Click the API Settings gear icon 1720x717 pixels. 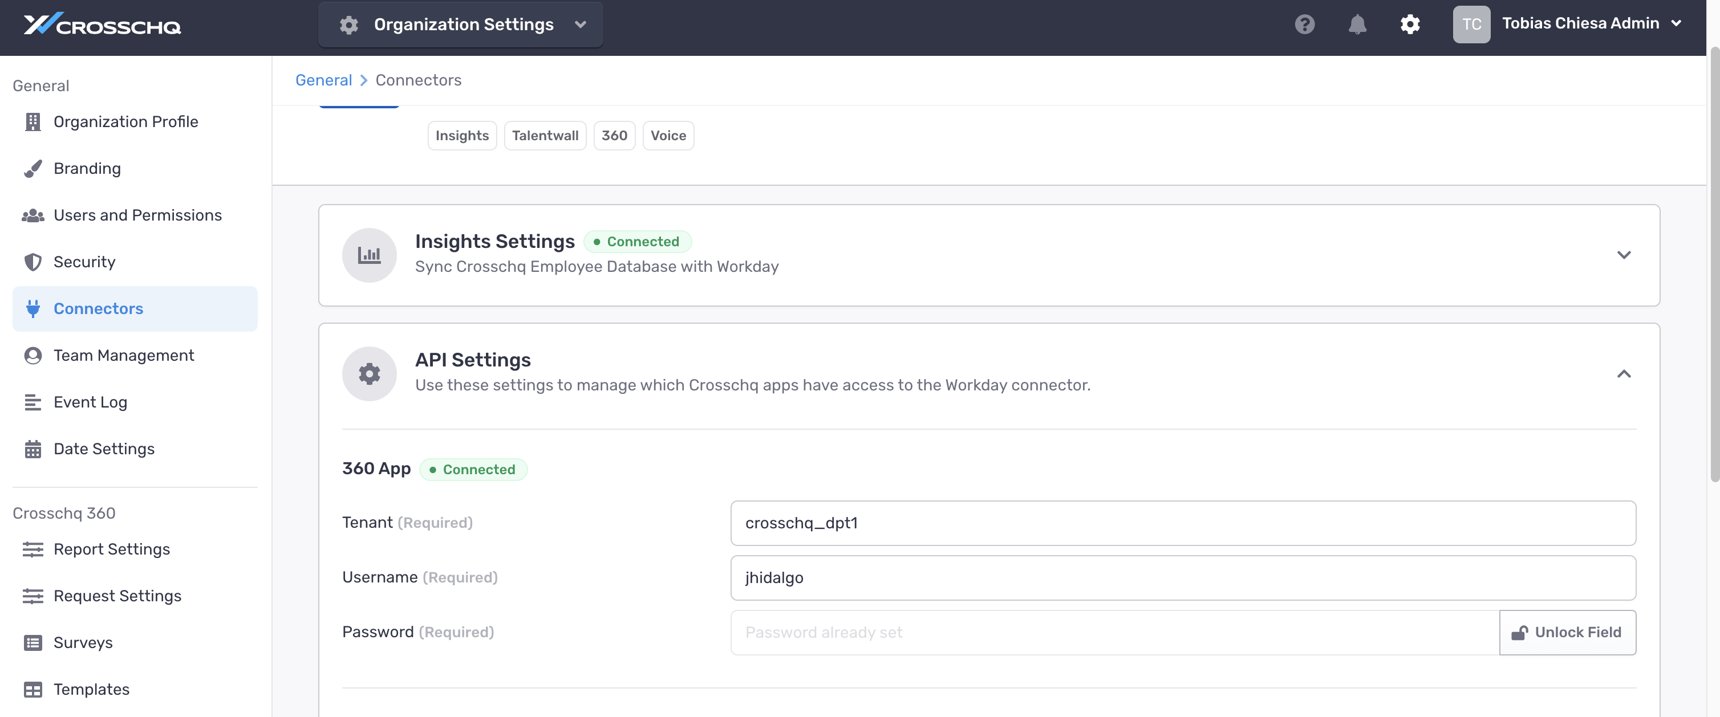(369, 374)
